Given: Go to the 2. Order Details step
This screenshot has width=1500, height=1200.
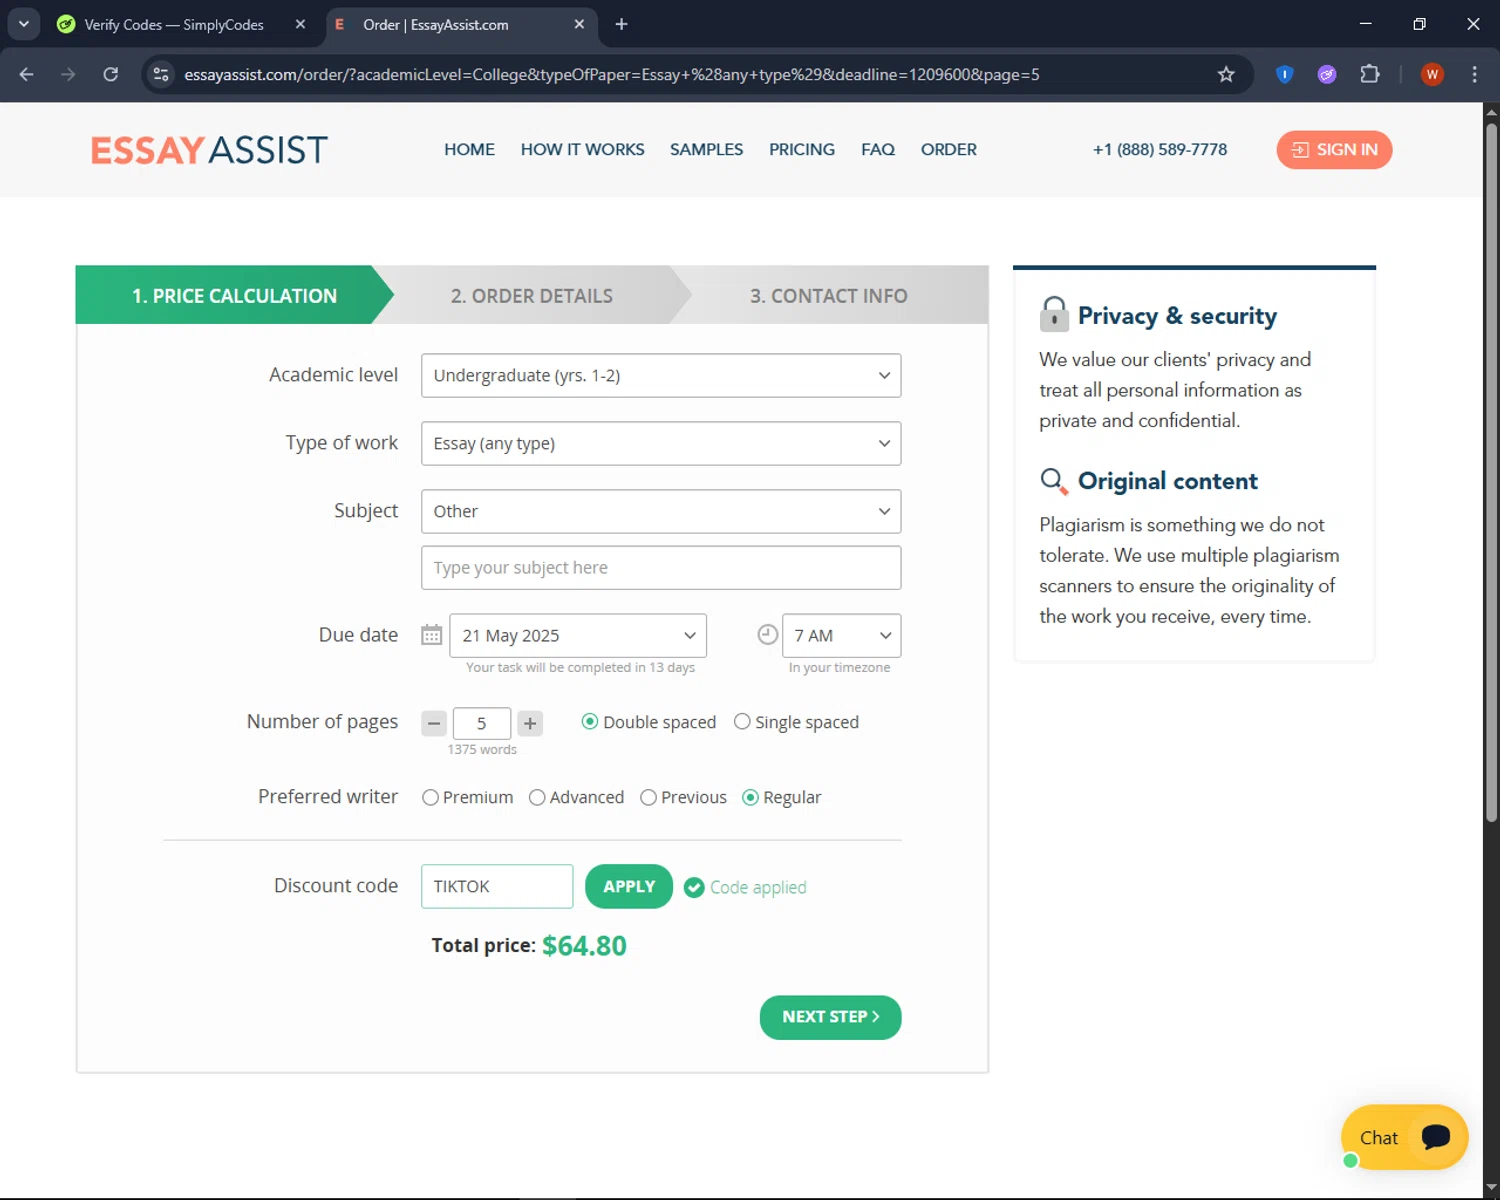Looking at the screenshot, I should click(x=531, y=295).
